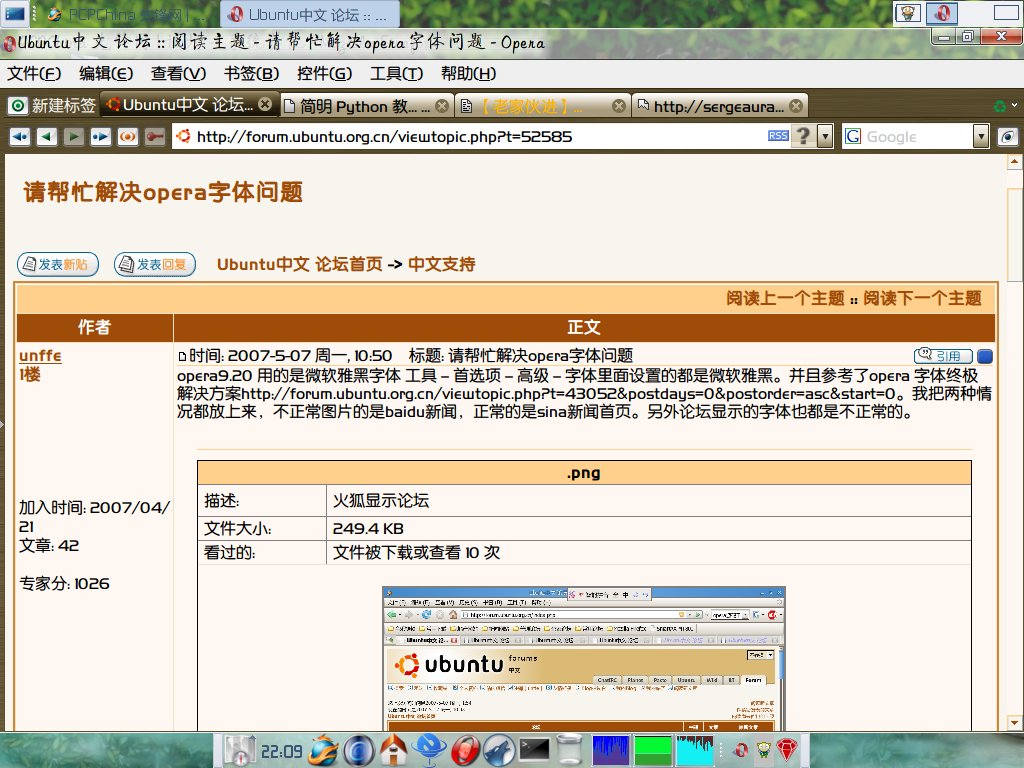Screen dimensions: 1024x768
Task: Open the terminal icon in dock
Action: (x=534, y=749)
